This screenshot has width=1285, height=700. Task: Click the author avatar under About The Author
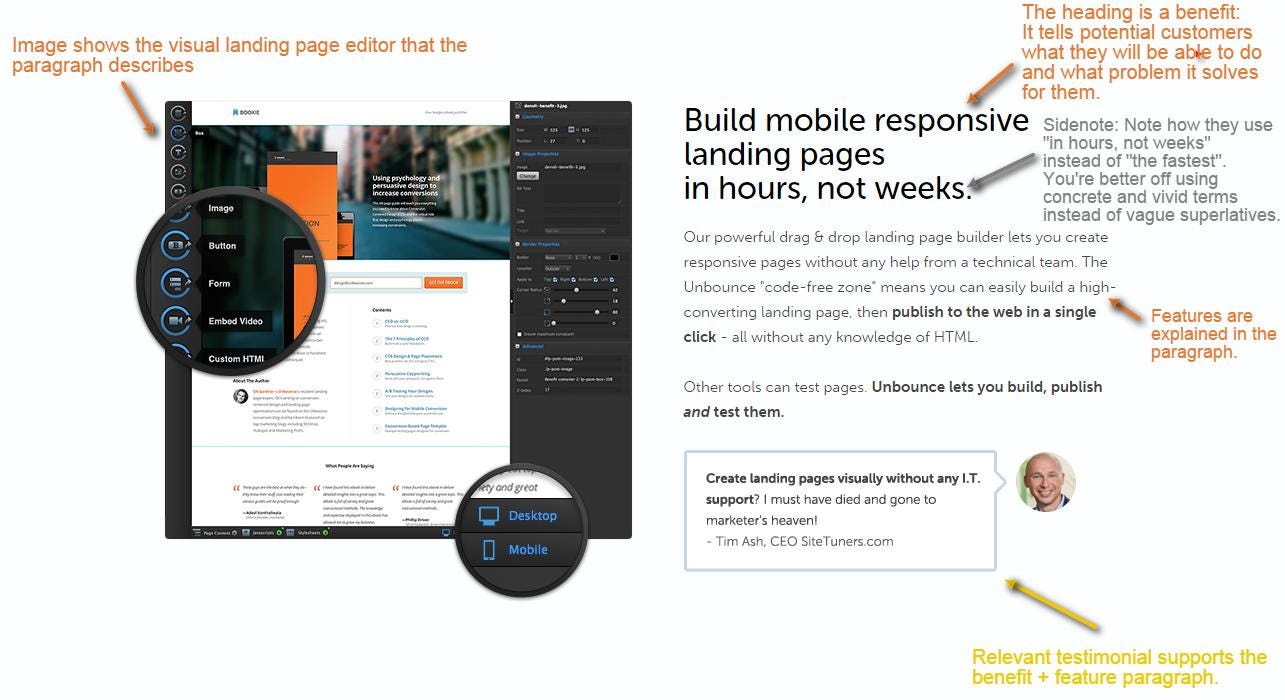pos(240,396)
